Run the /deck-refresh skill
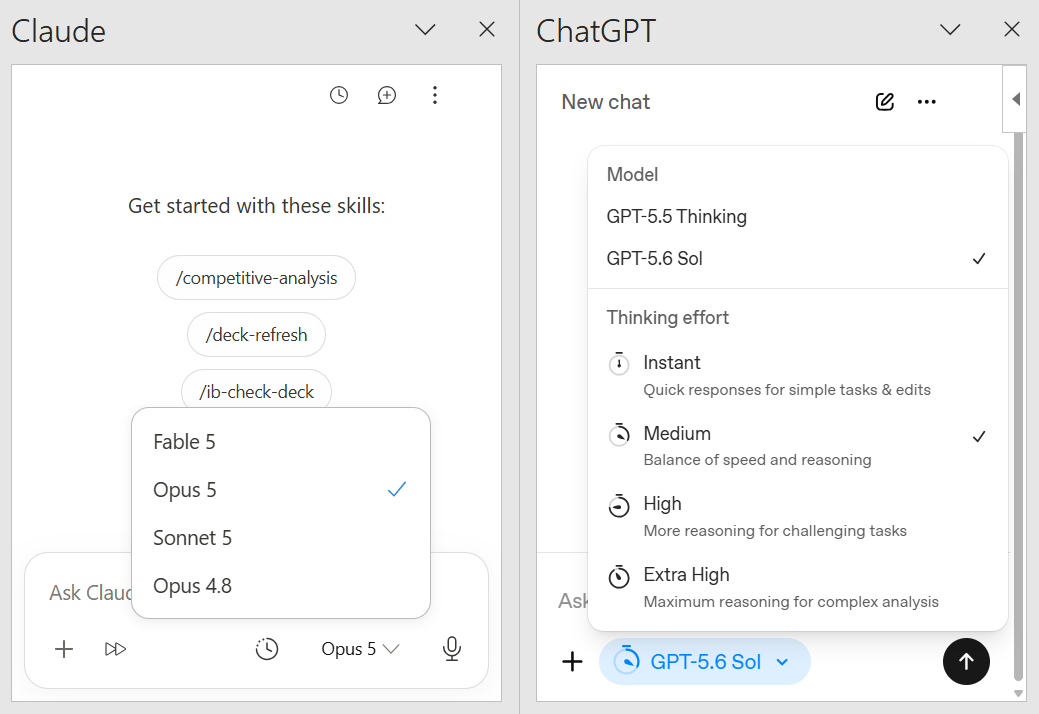This screenshot has width=1039, height=714. coord(256,334)
